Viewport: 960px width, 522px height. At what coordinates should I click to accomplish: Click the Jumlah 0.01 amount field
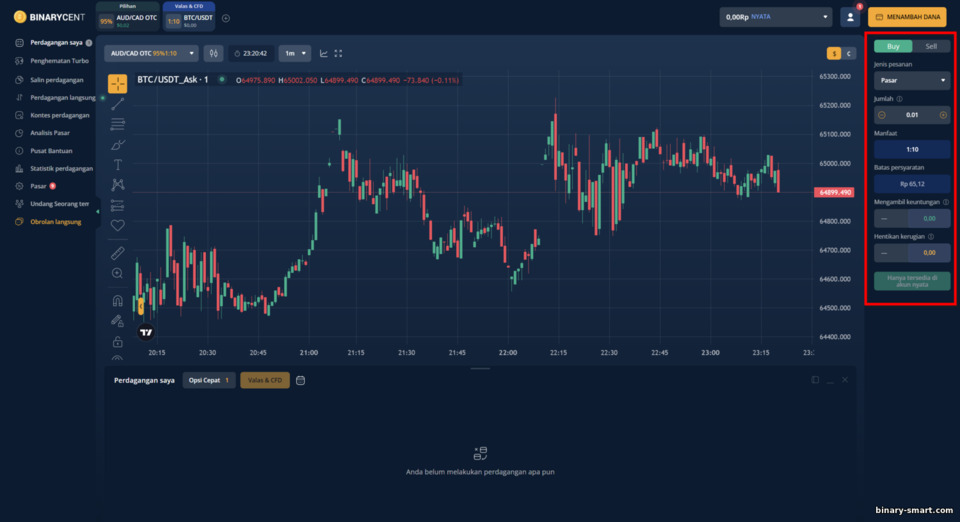[912, 115]
